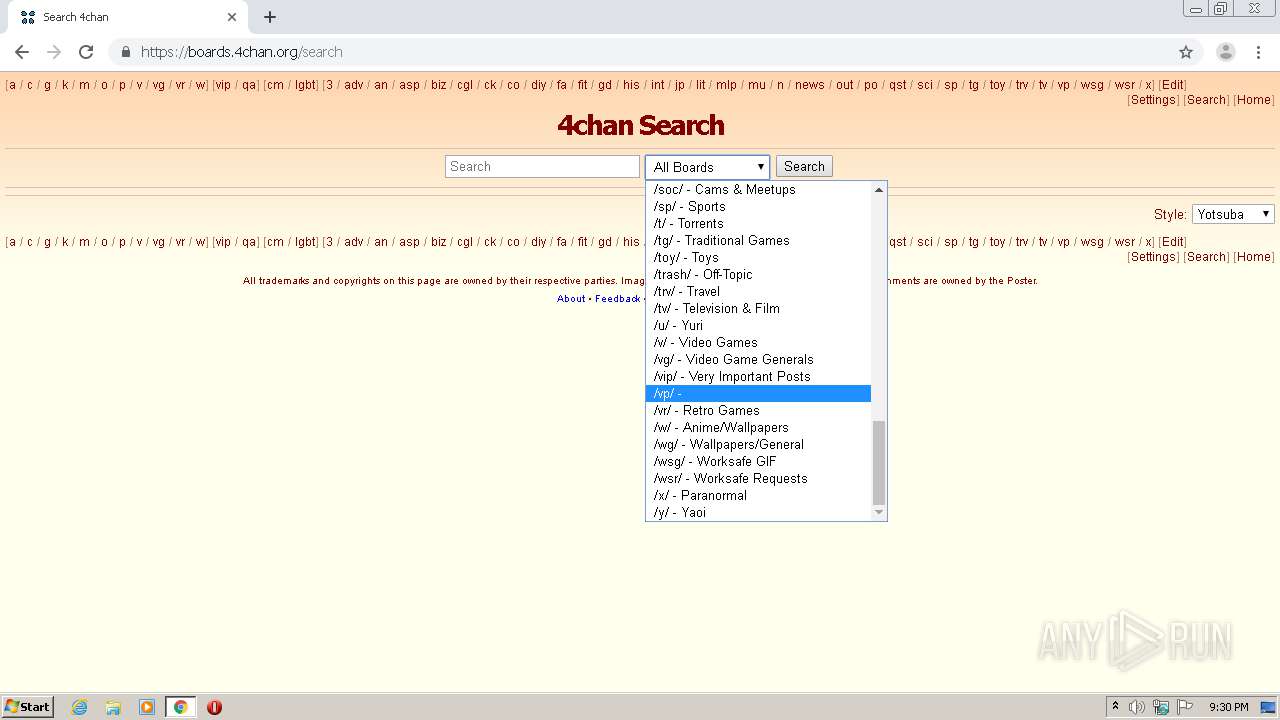Open Action Center flag icon

tap(1185, 707)
